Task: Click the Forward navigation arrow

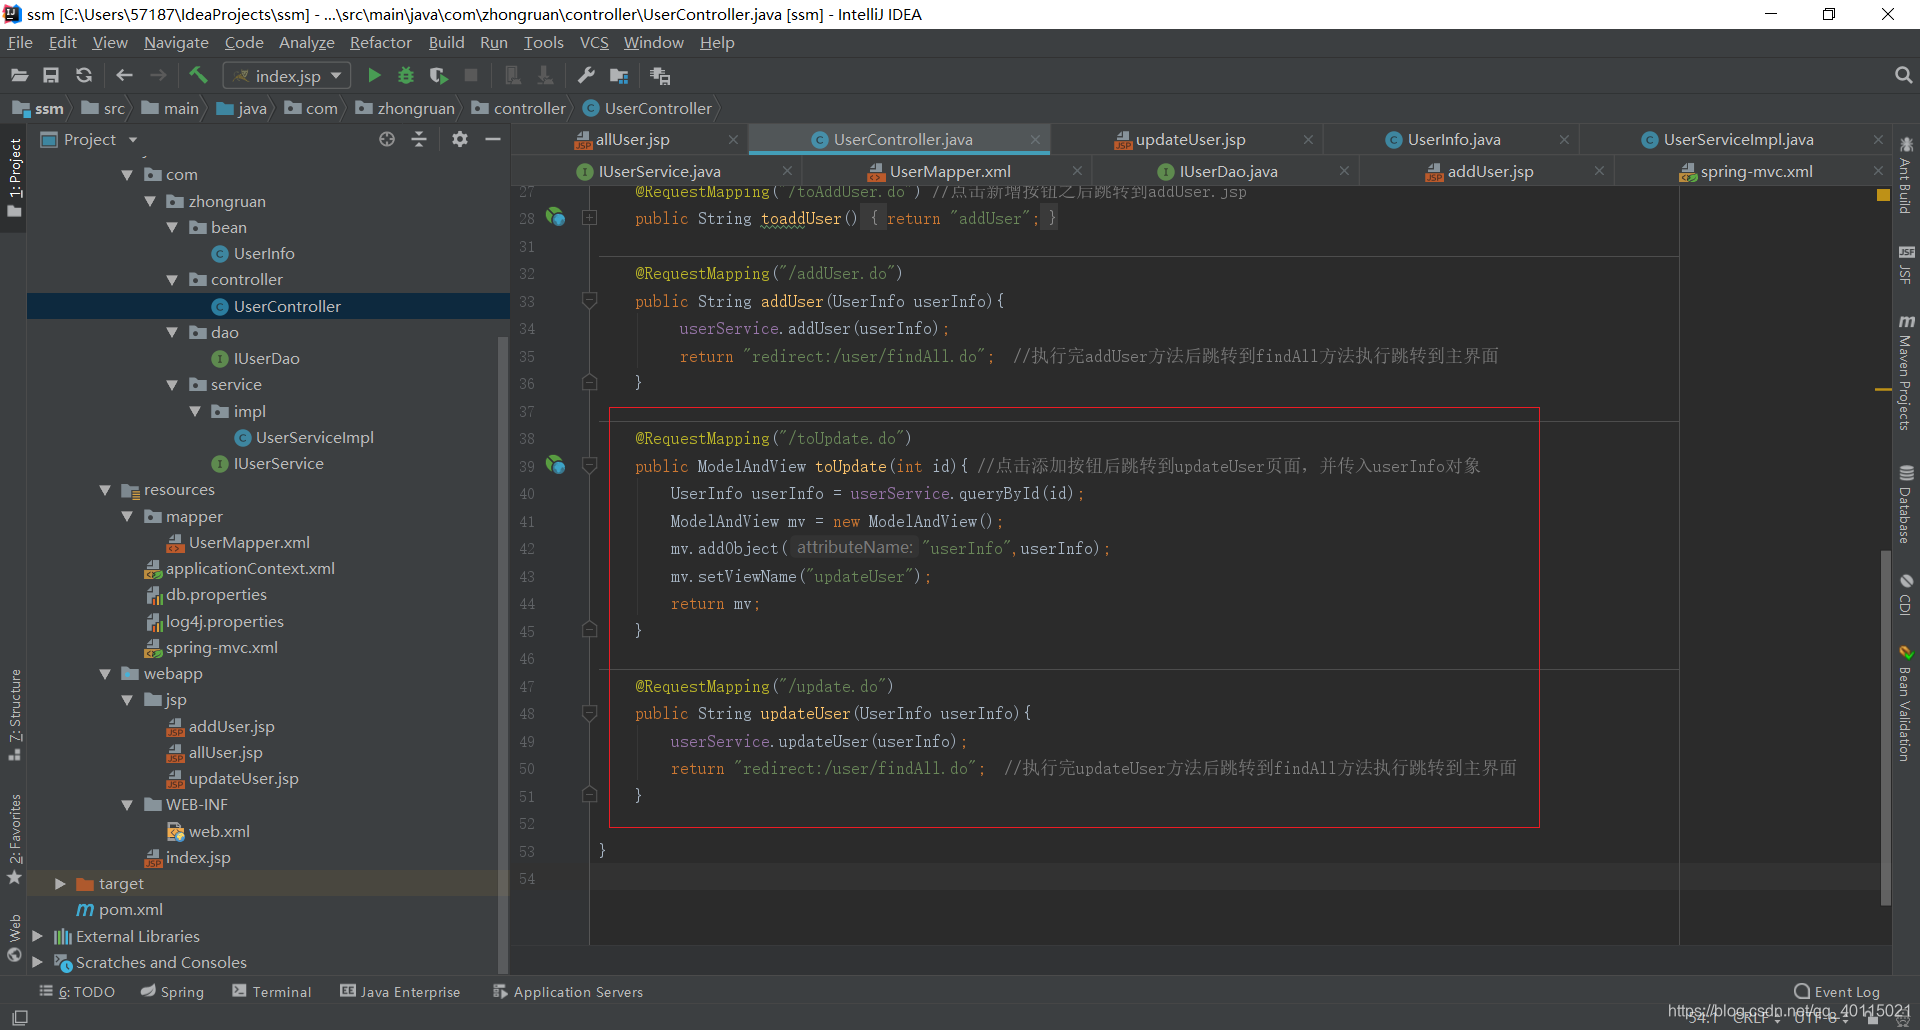Action: point(158,75)
